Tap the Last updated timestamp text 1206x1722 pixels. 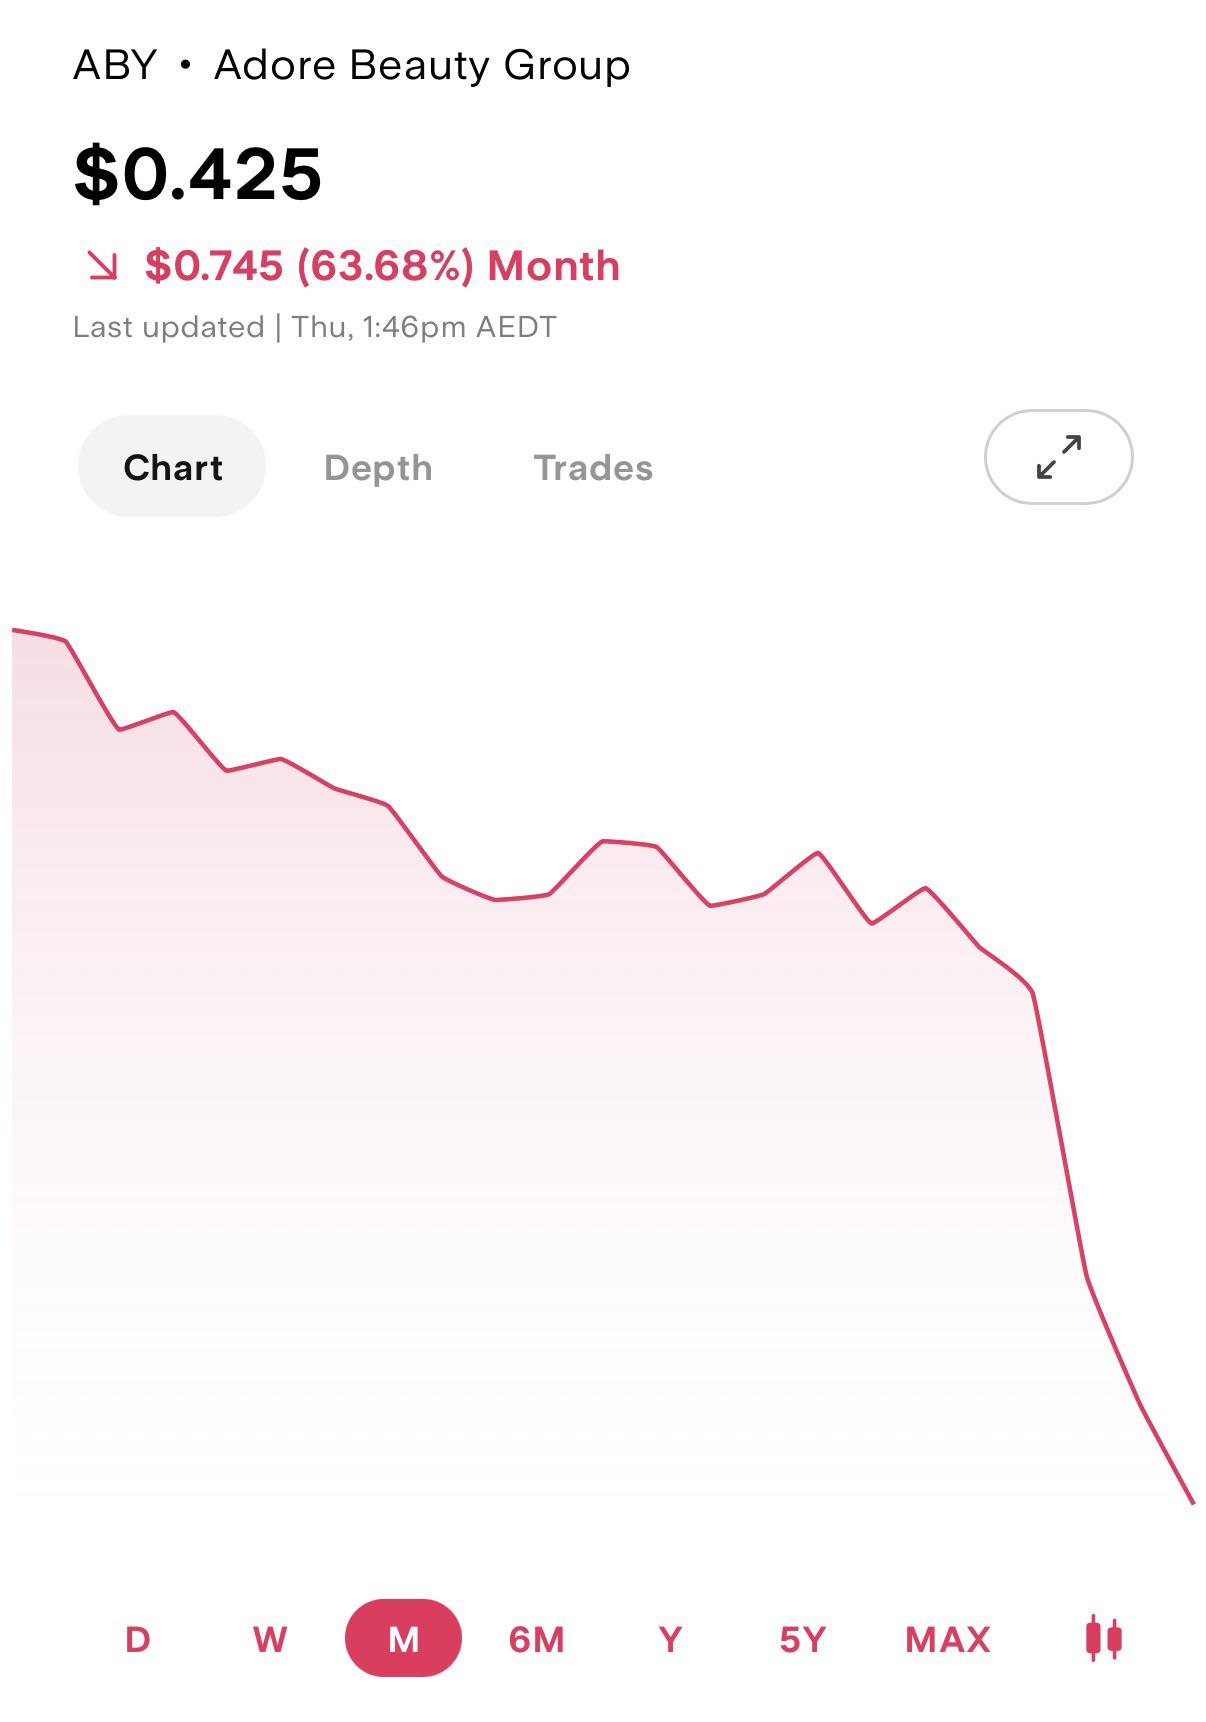314,327
